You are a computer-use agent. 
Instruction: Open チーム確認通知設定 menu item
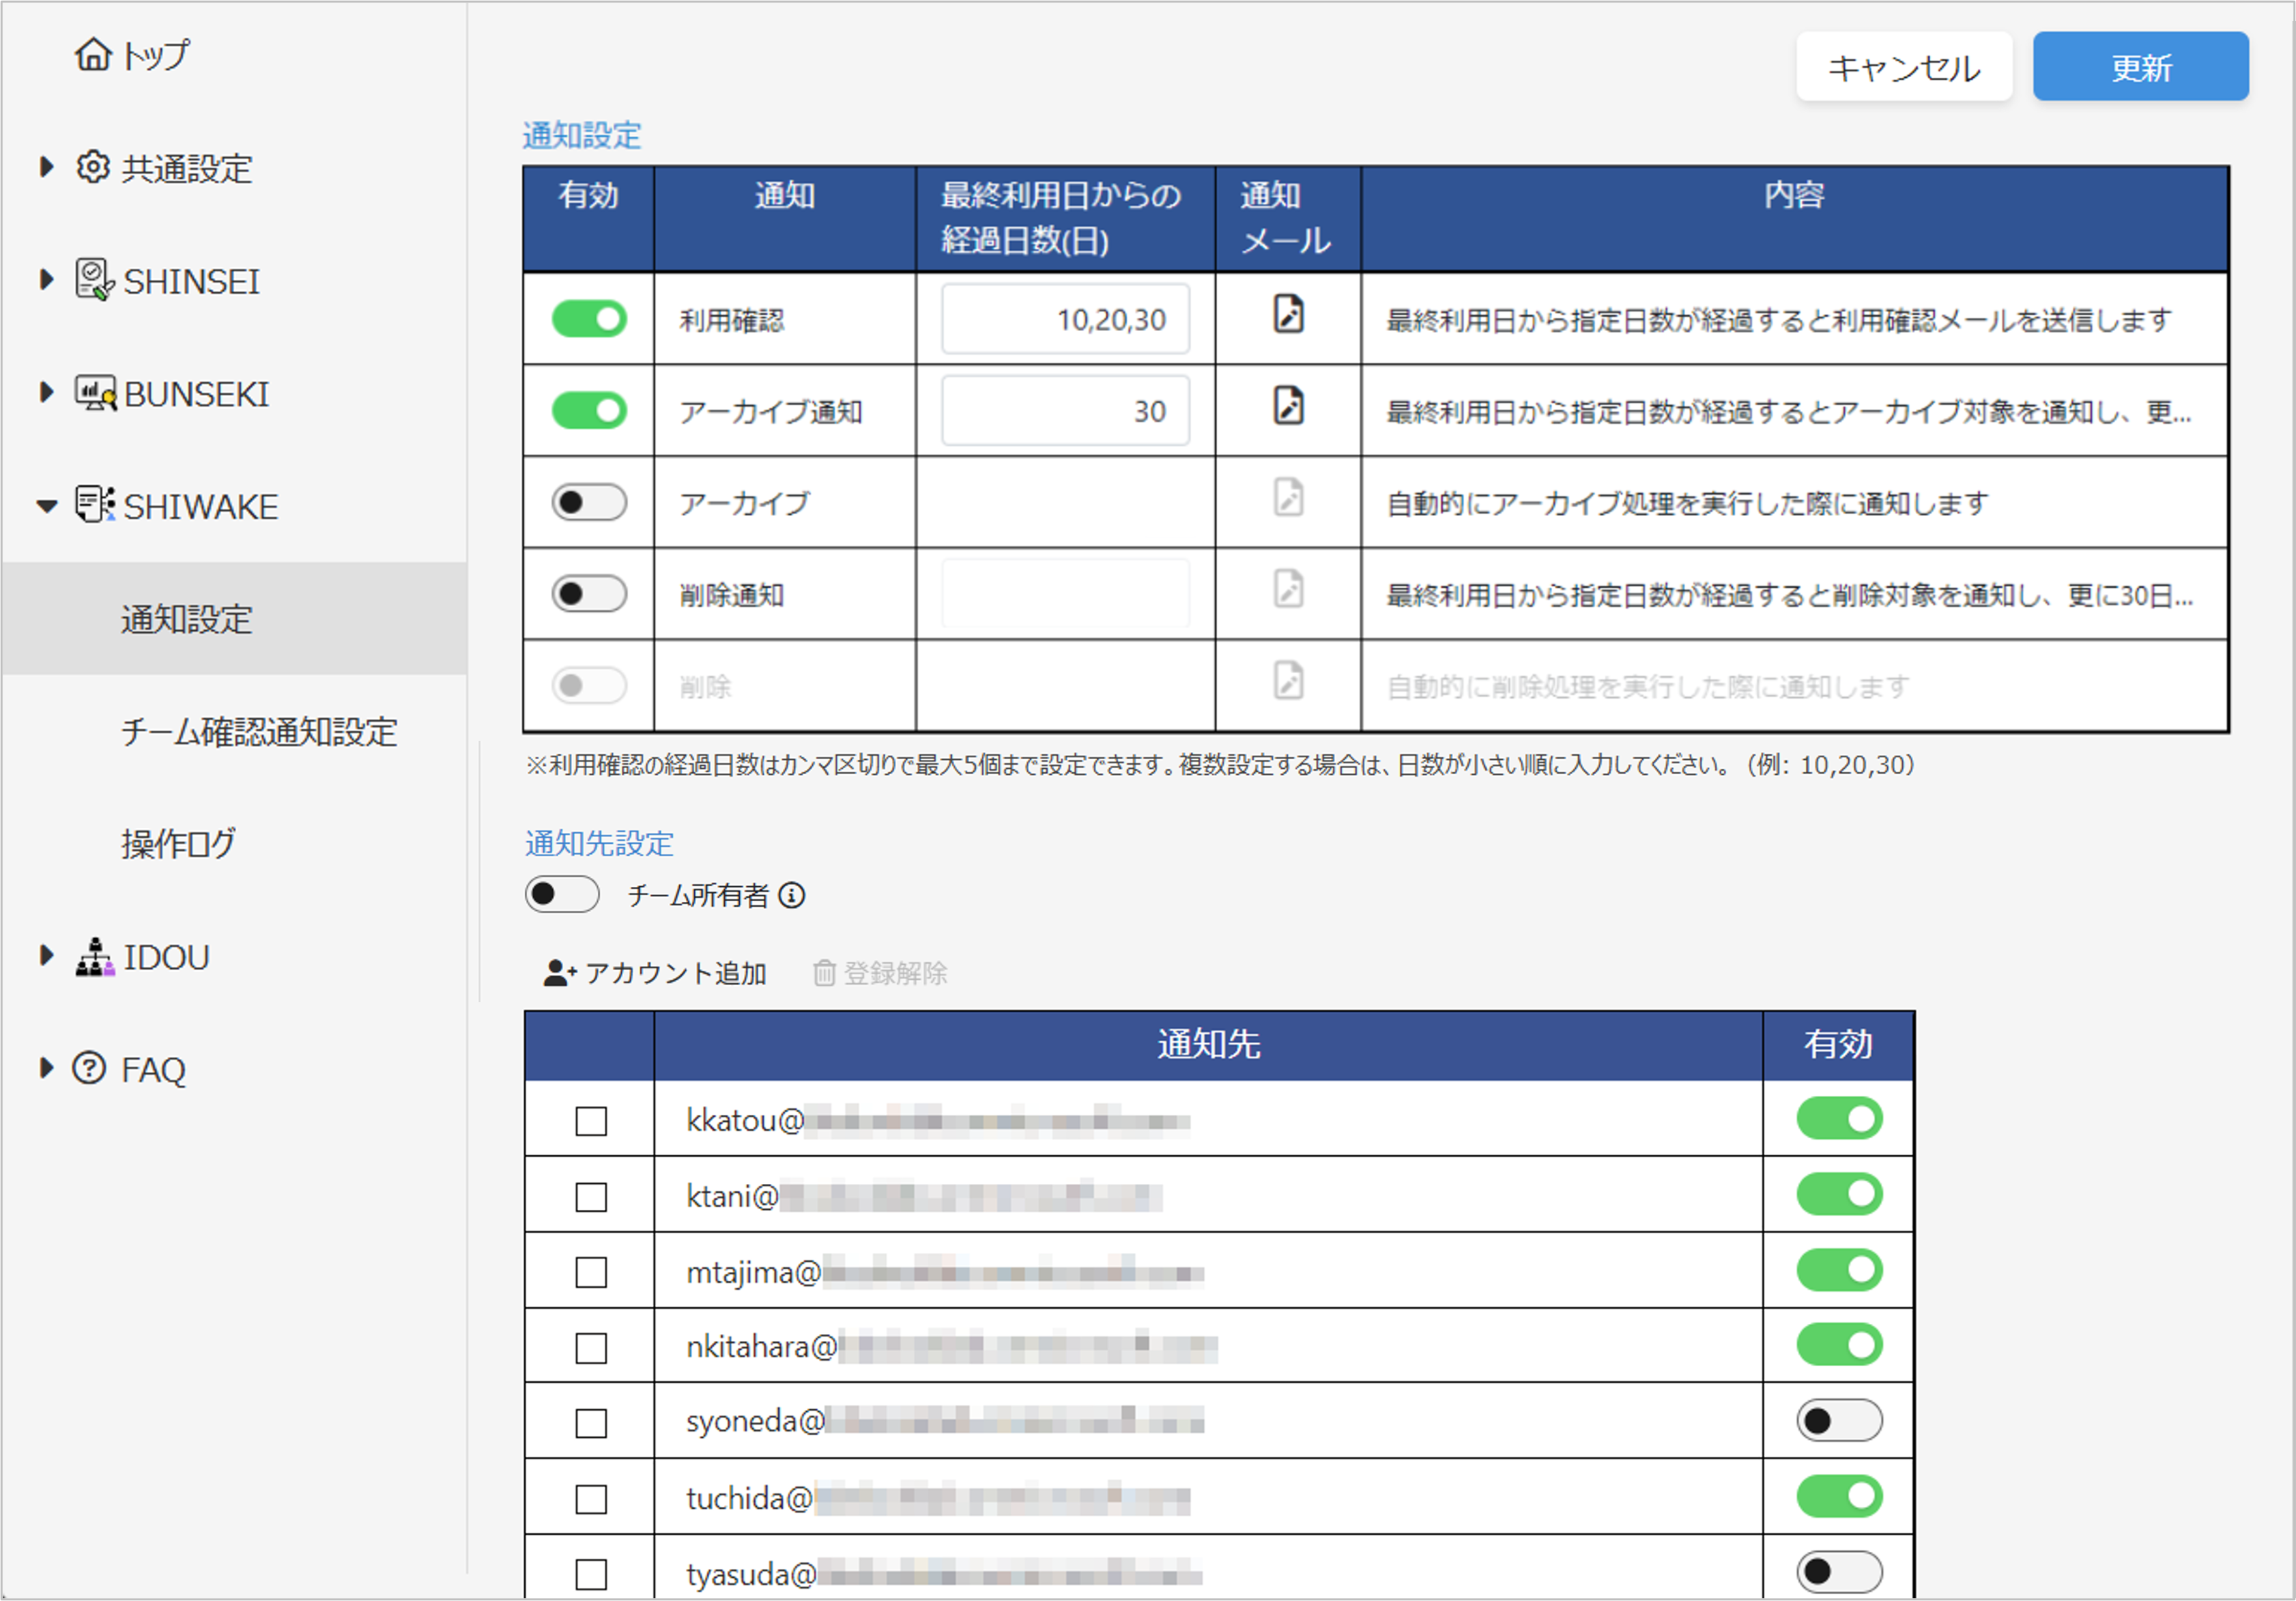coord(259,732)
